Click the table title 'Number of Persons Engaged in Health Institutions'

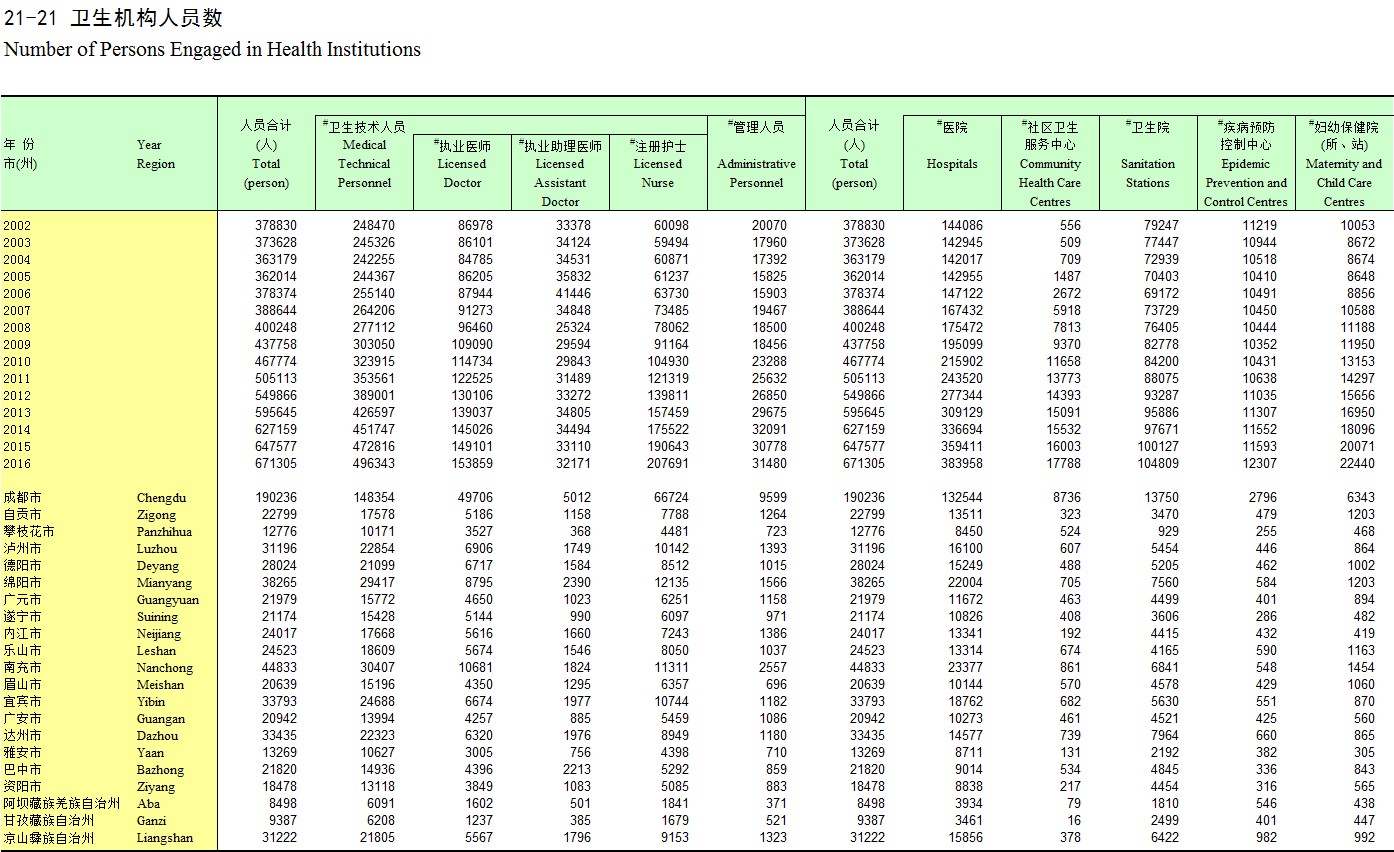point(212,49)
